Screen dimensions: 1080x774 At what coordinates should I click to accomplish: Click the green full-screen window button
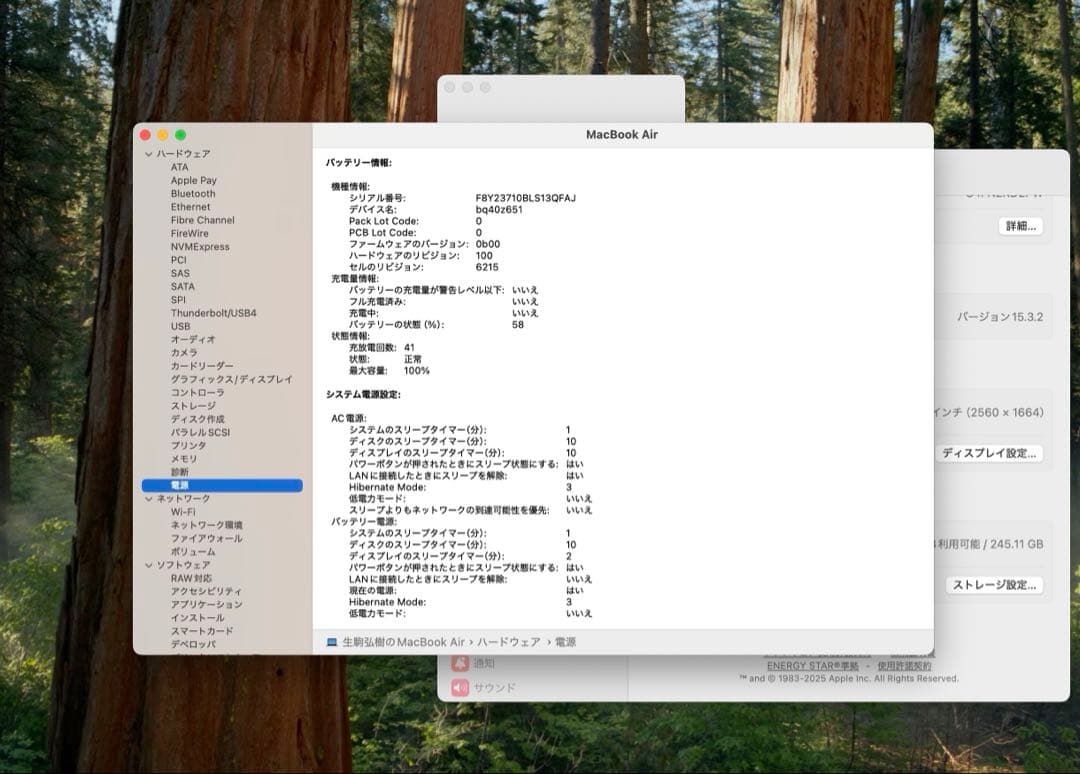(x=181, y=135)
